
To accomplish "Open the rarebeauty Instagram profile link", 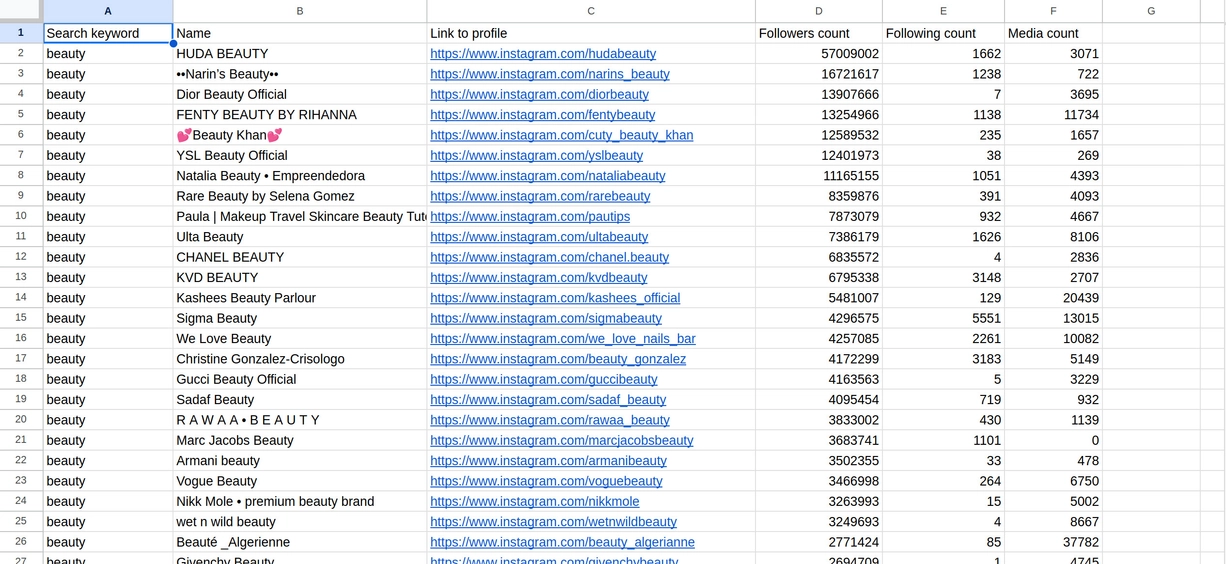I will click(540, 196).
